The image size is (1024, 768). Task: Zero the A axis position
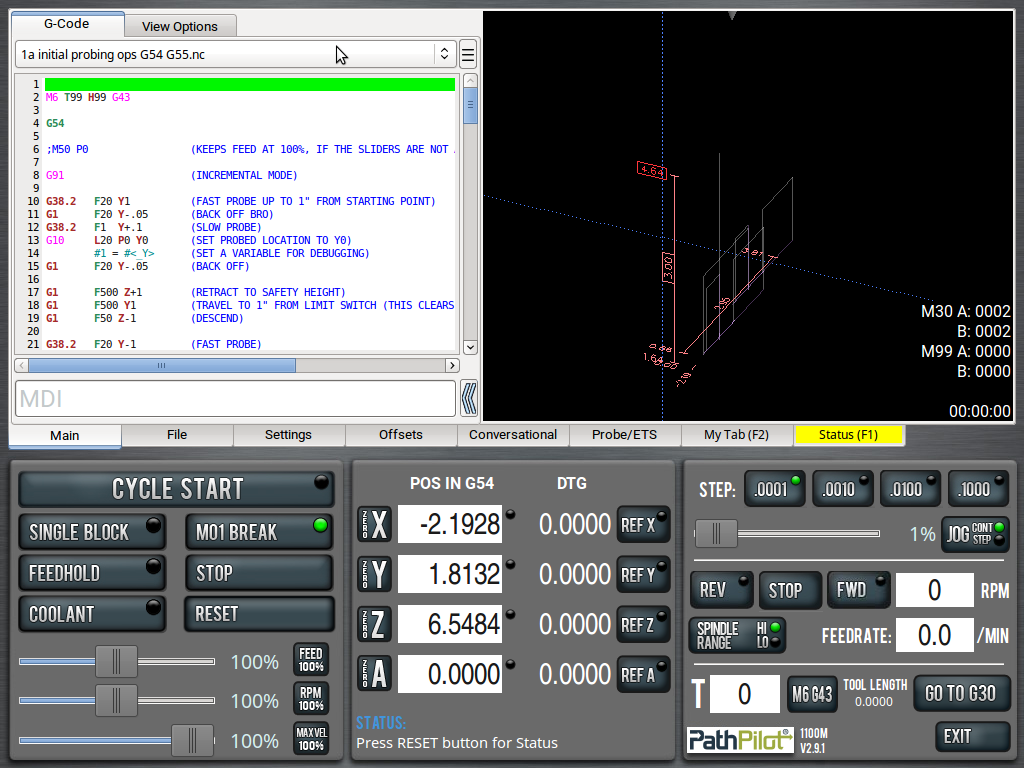[374, 674]
